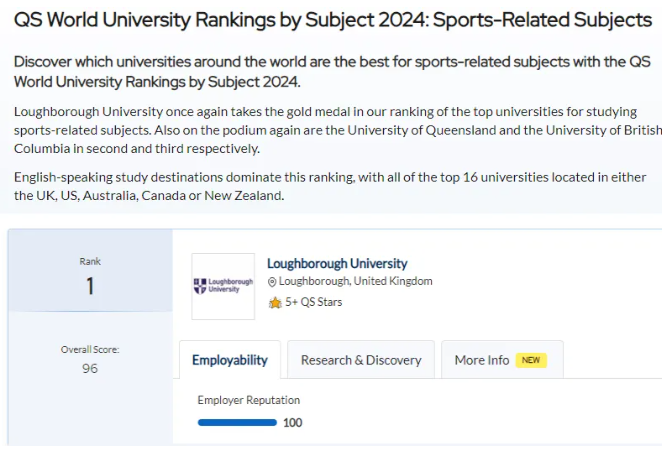Open the More Info tab
662x449 pixels.
(482, 360)
